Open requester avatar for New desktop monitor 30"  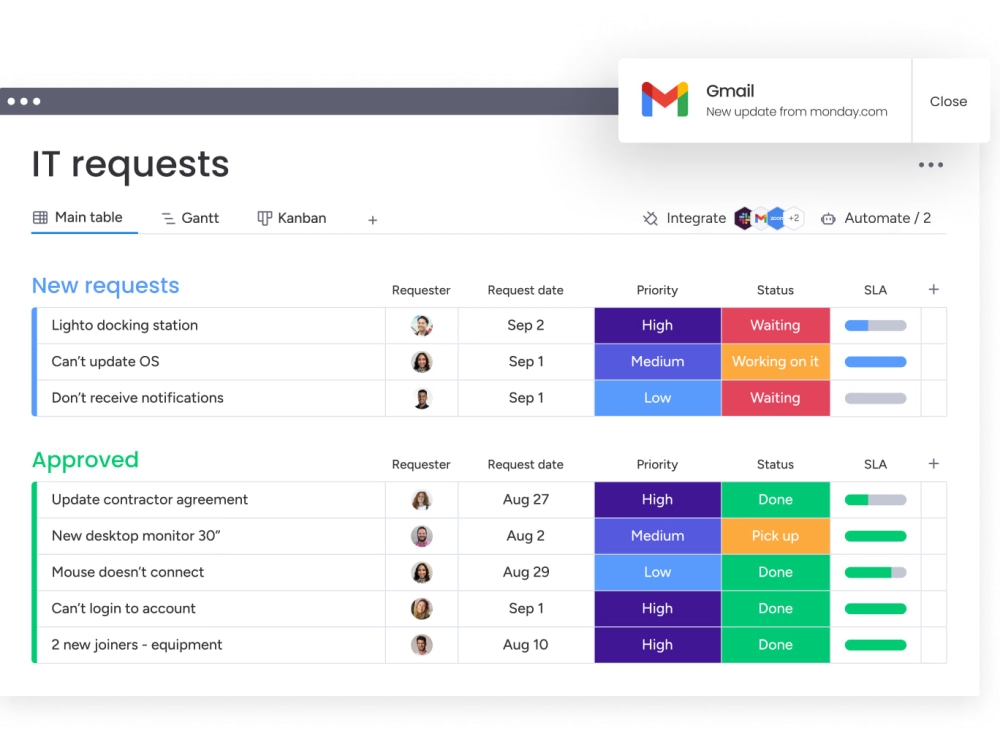422,536
